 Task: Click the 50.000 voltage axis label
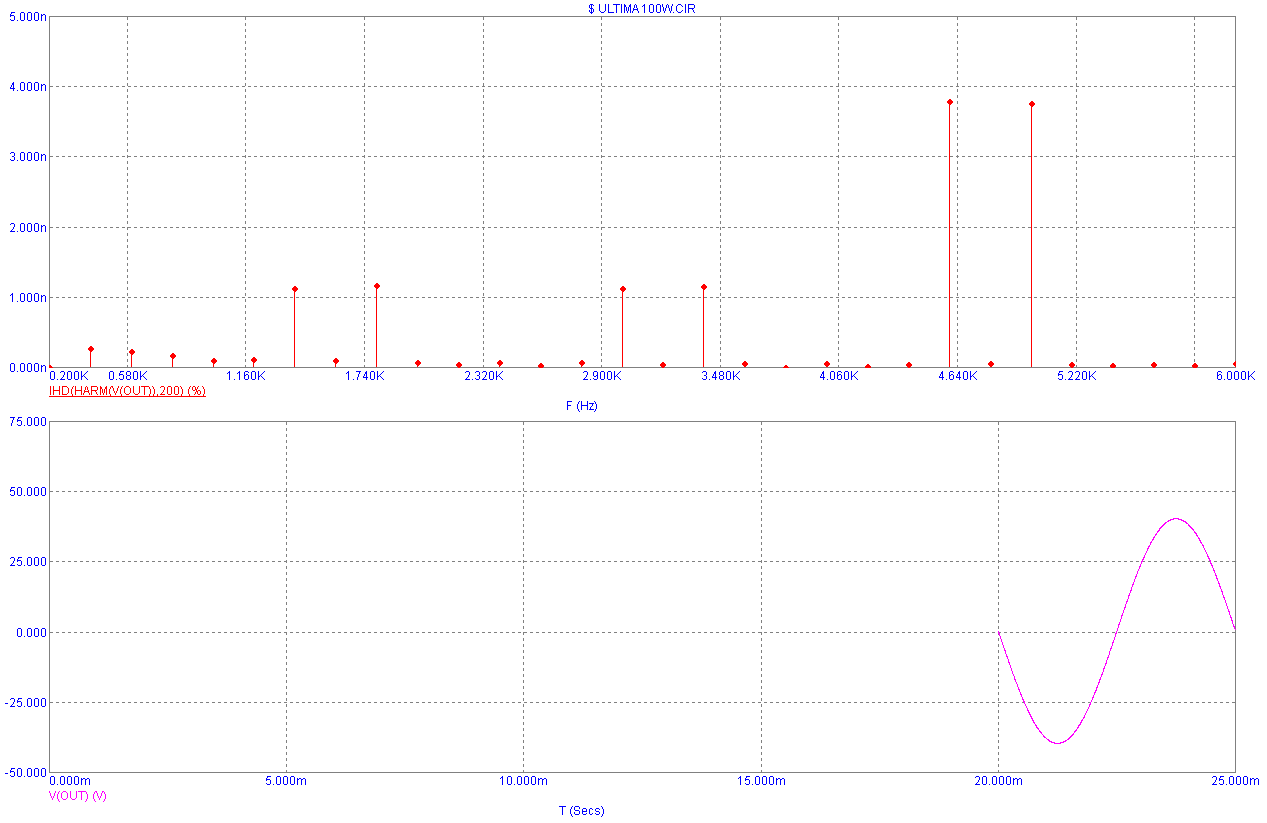(x=28, y=492)
